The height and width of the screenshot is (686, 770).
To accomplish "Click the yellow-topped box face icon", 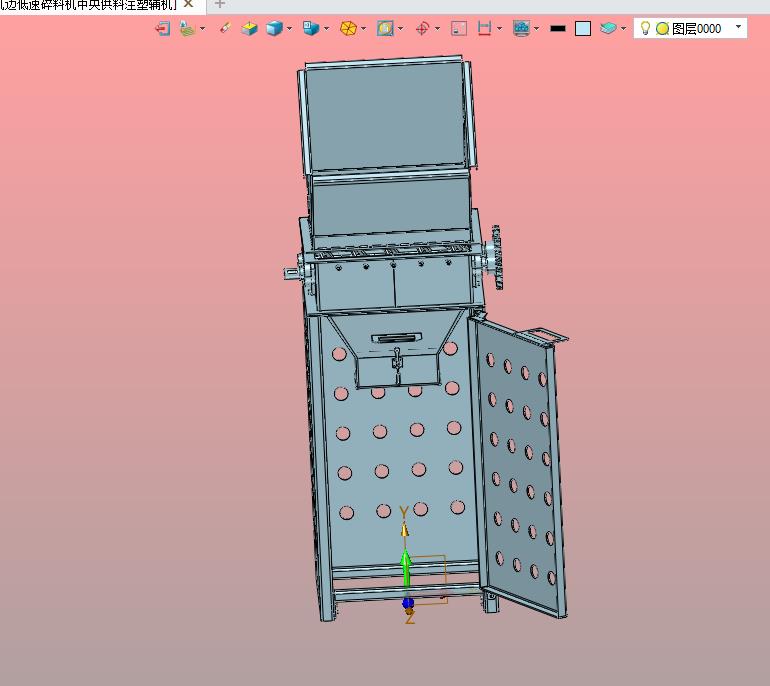I will (249, 28).
